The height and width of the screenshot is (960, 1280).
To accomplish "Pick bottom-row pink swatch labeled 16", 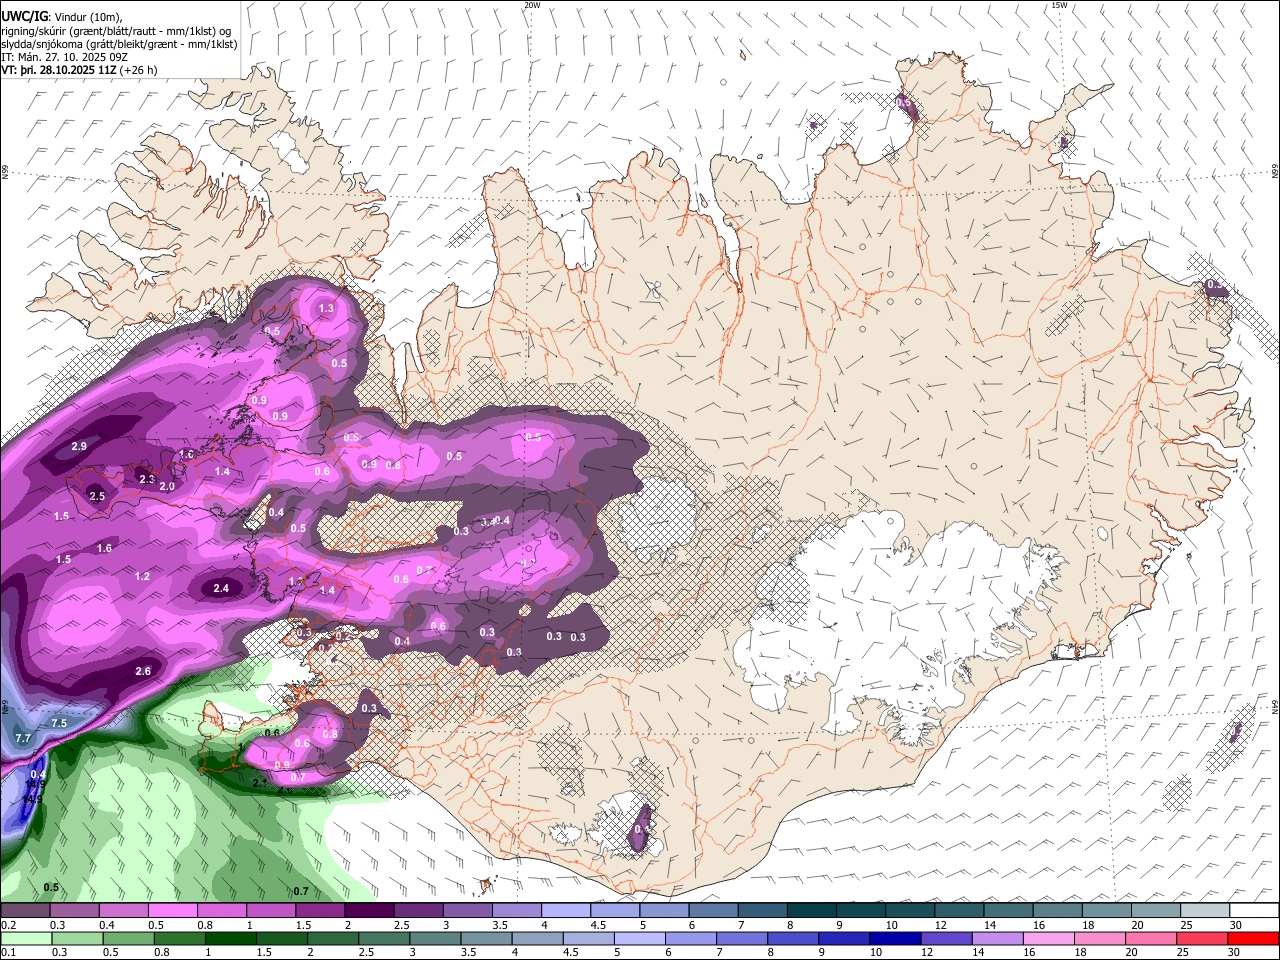I will pos(1050,939).
